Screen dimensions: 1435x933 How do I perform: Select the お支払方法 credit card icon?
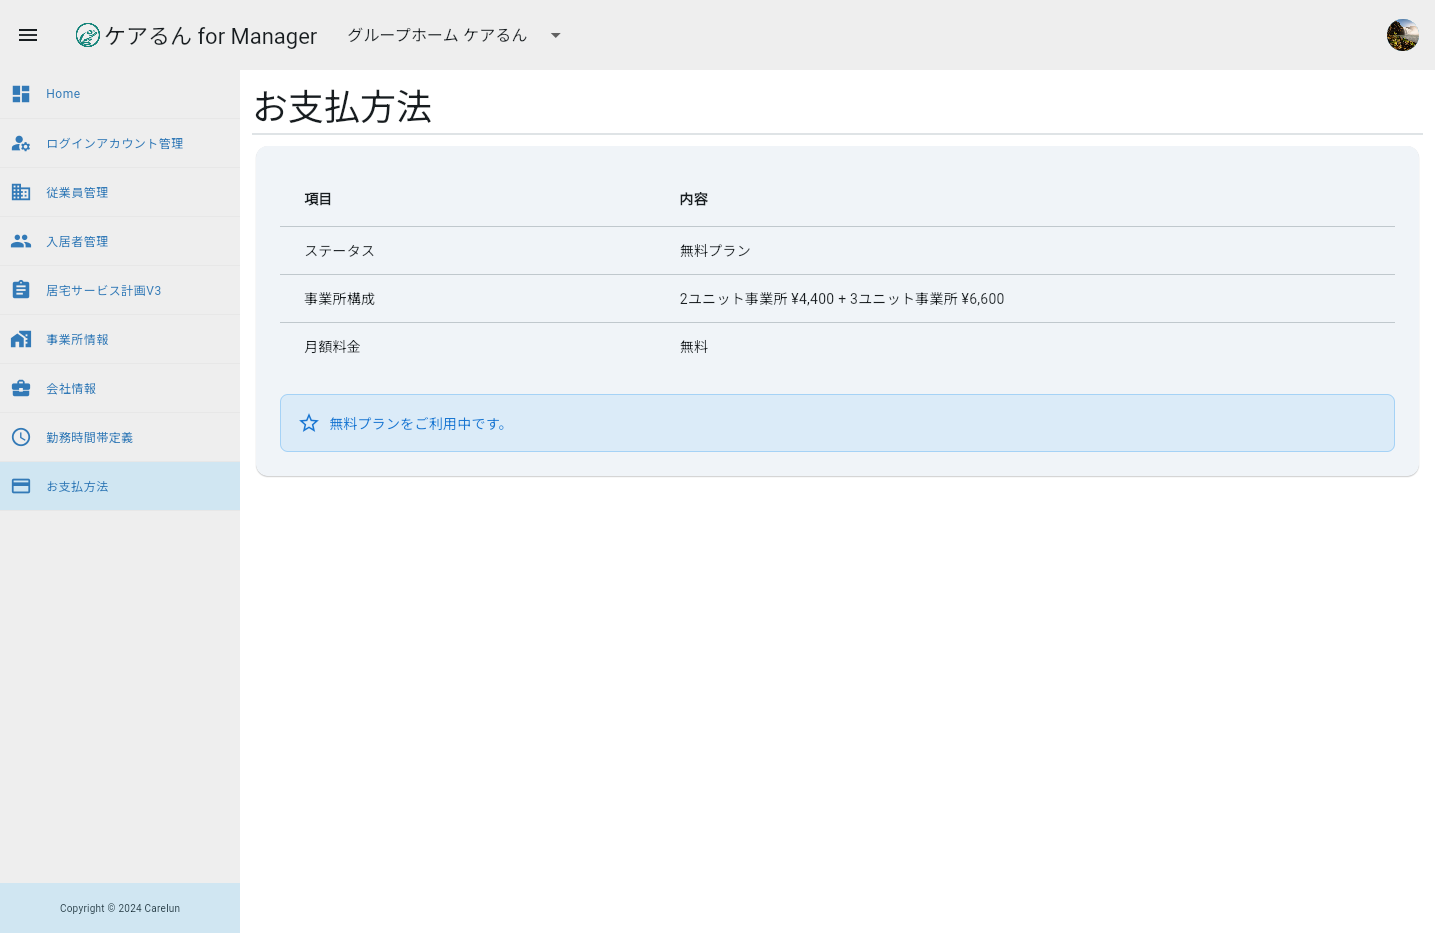21,485
